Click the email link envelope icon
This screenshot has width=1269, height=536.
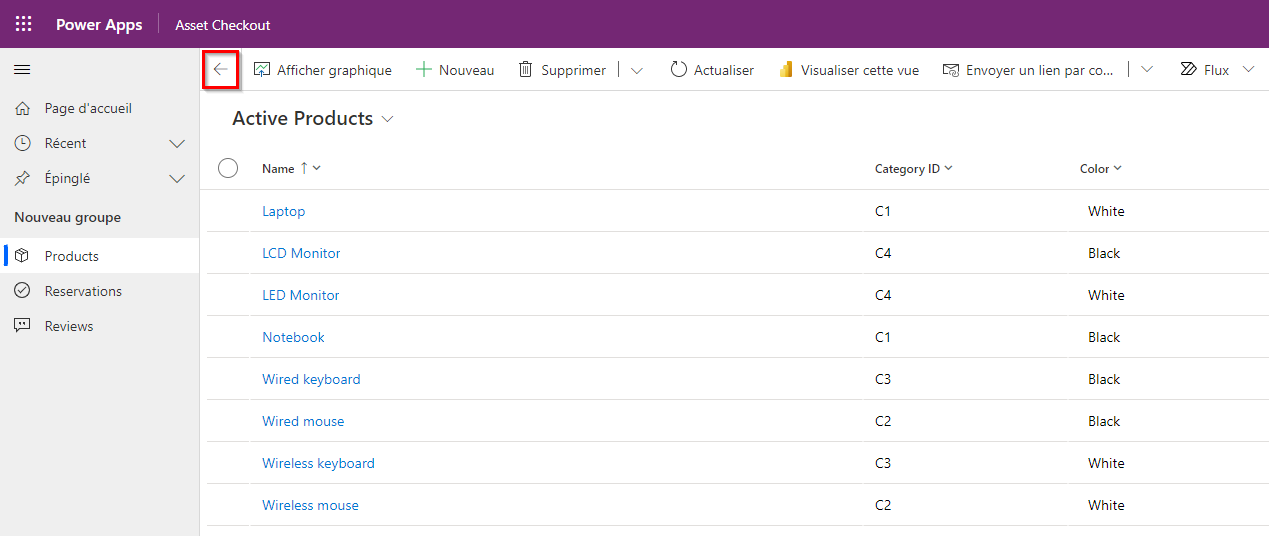pyautogui.click(x=951, y=70)
